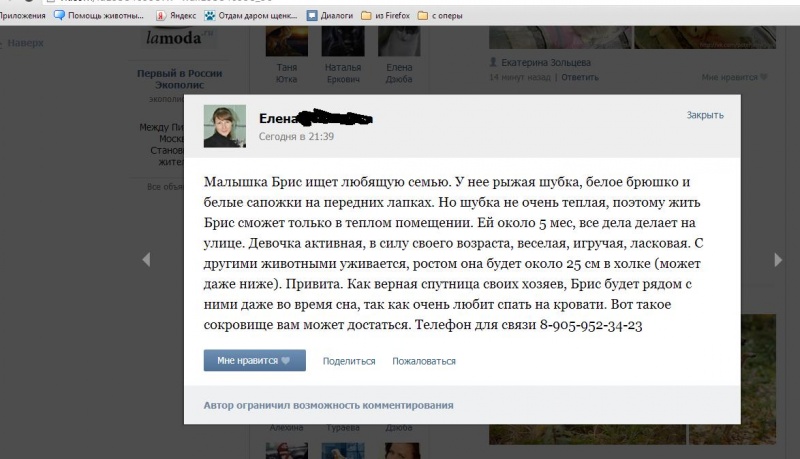The image size is (800, 459).
Task: Report the post via Пожаловаться
Action: click(424, 361)
